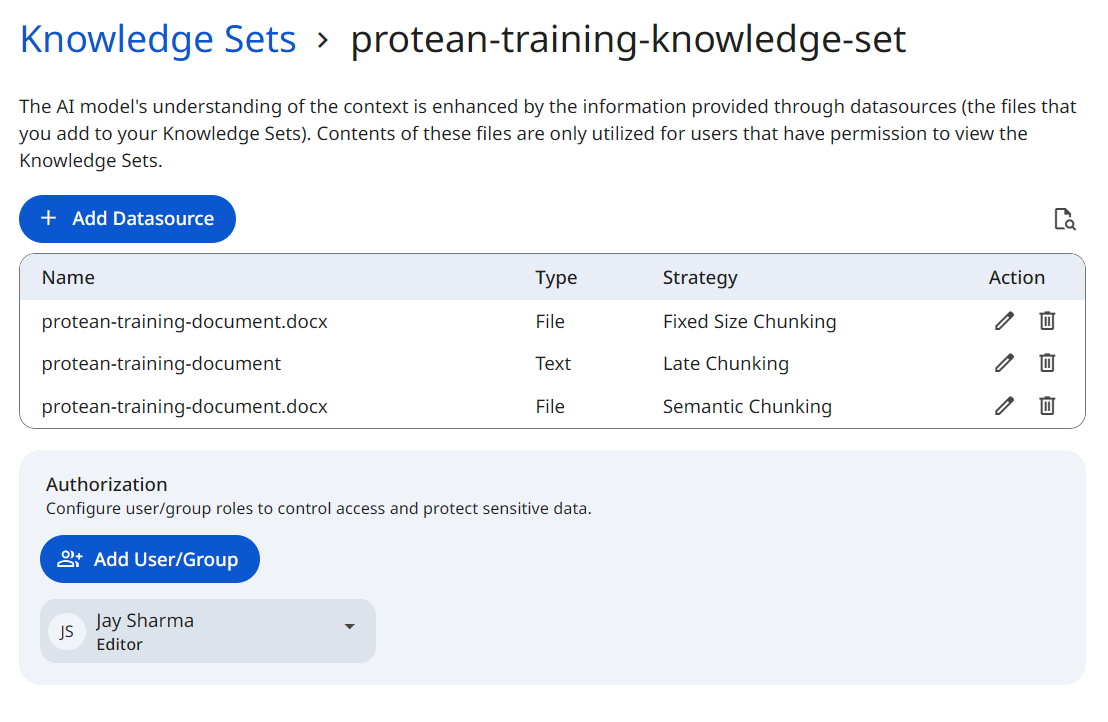Click the Type column header
The image size is (1108, 722).
pos(556,278)
